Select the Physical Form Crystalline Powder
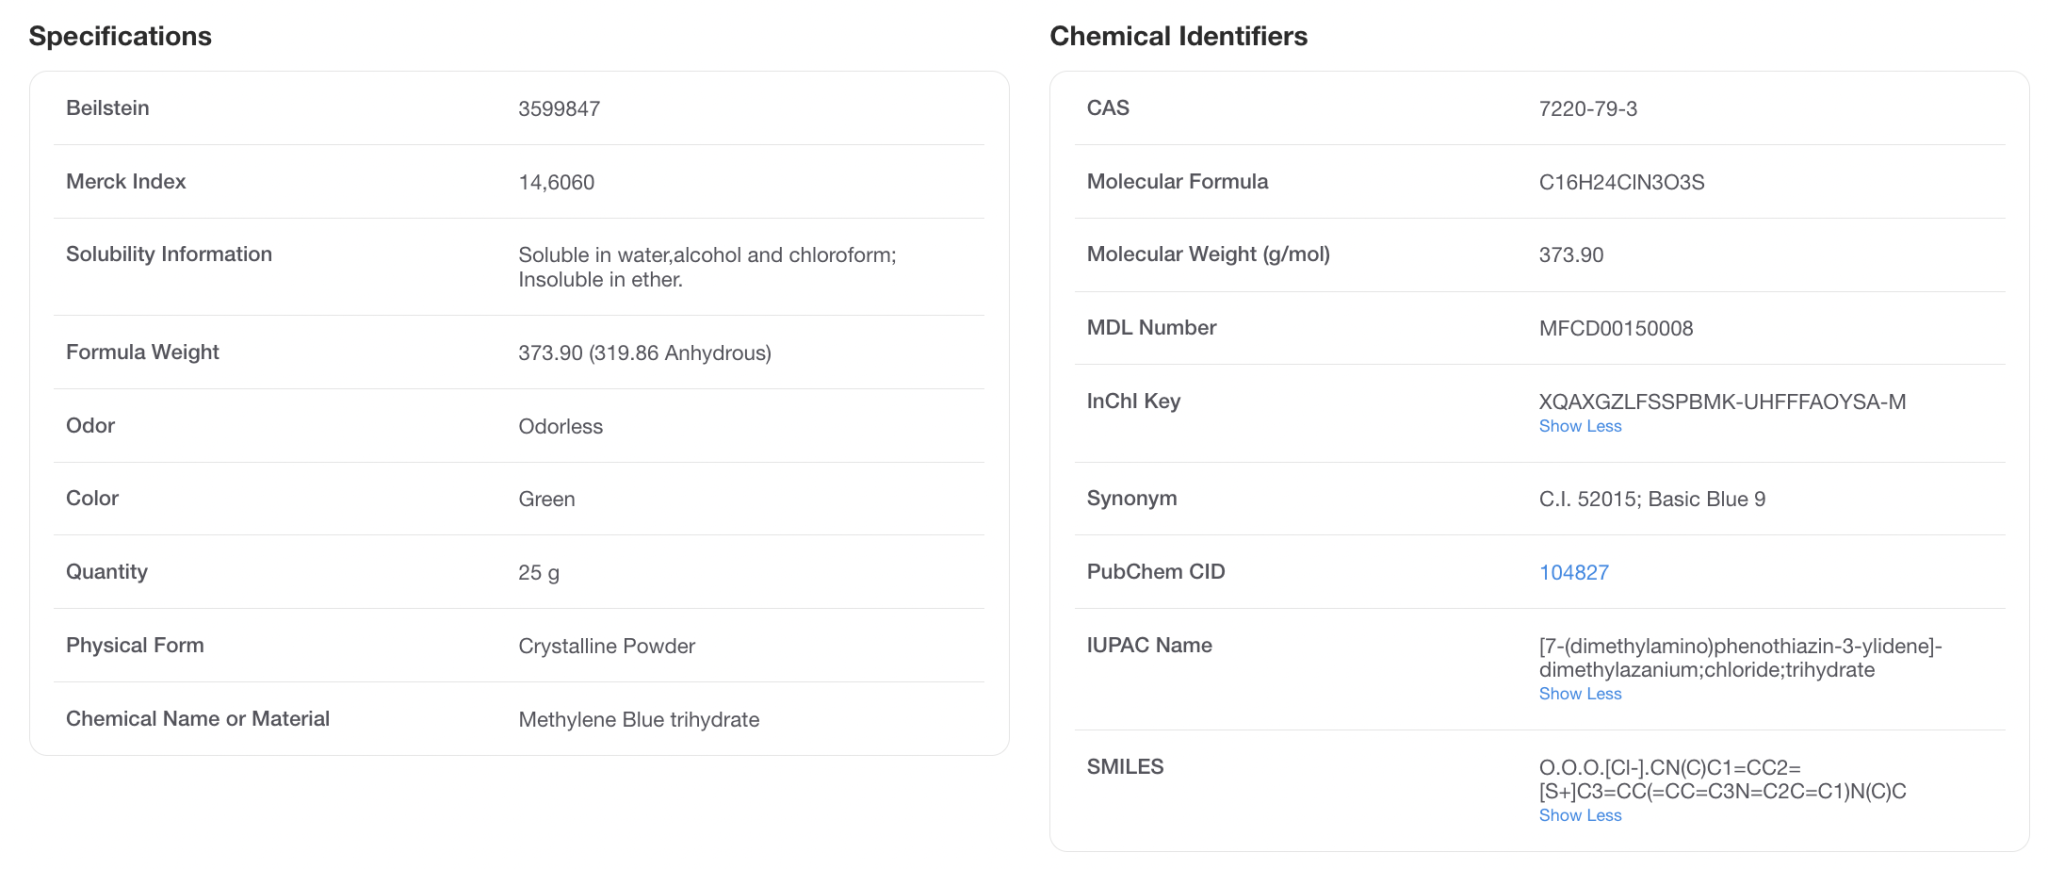2048x869 pixels. [x=606, y=645]
